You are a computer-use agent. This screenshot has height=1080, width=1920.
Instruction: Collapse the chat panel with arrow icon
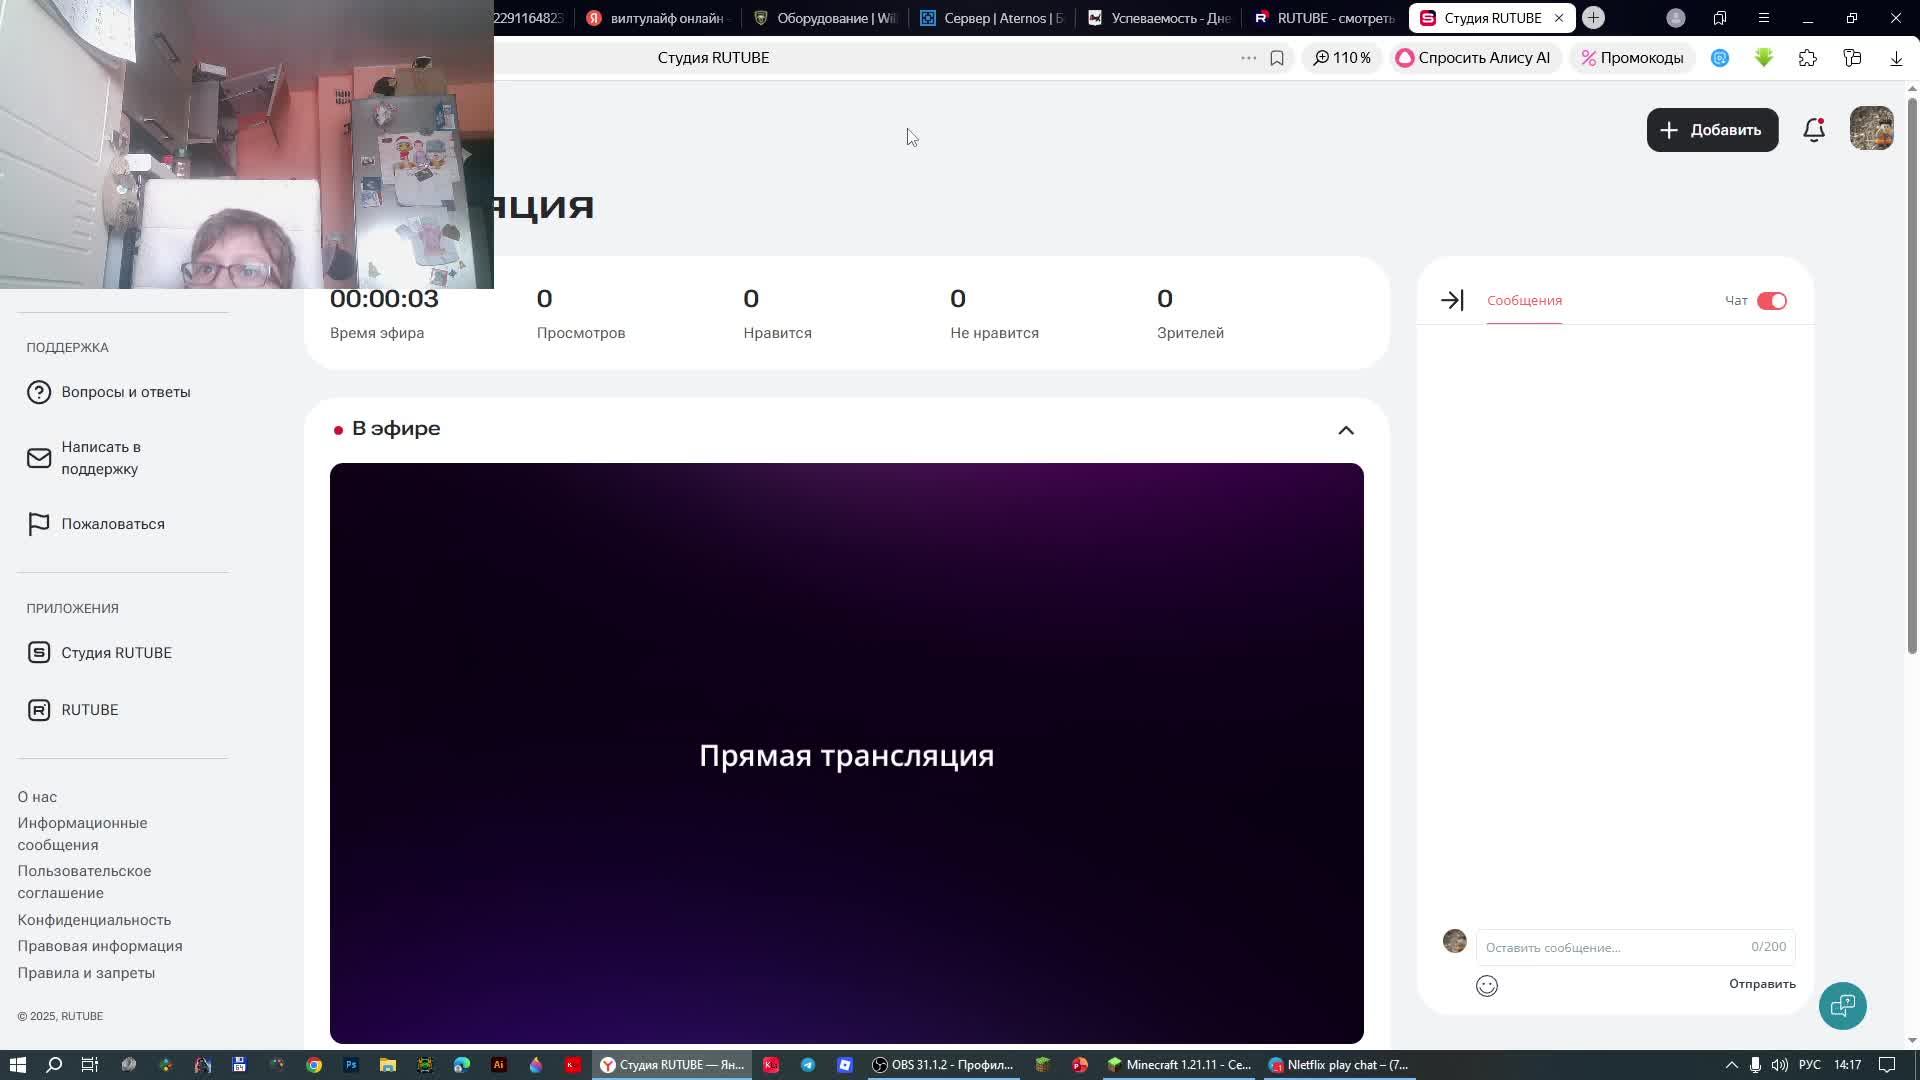point(1450,300)
